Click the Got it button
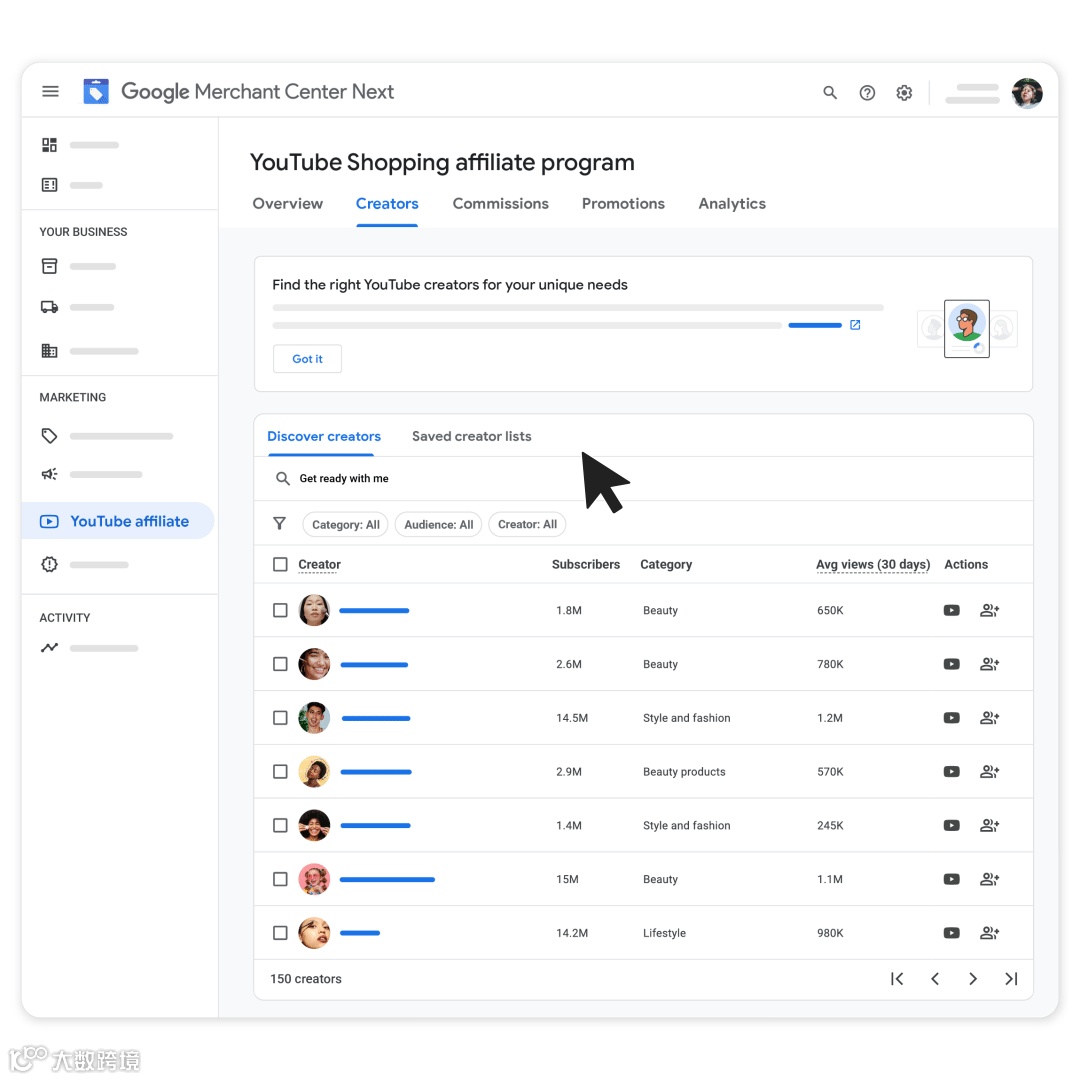 coord(307,359)
